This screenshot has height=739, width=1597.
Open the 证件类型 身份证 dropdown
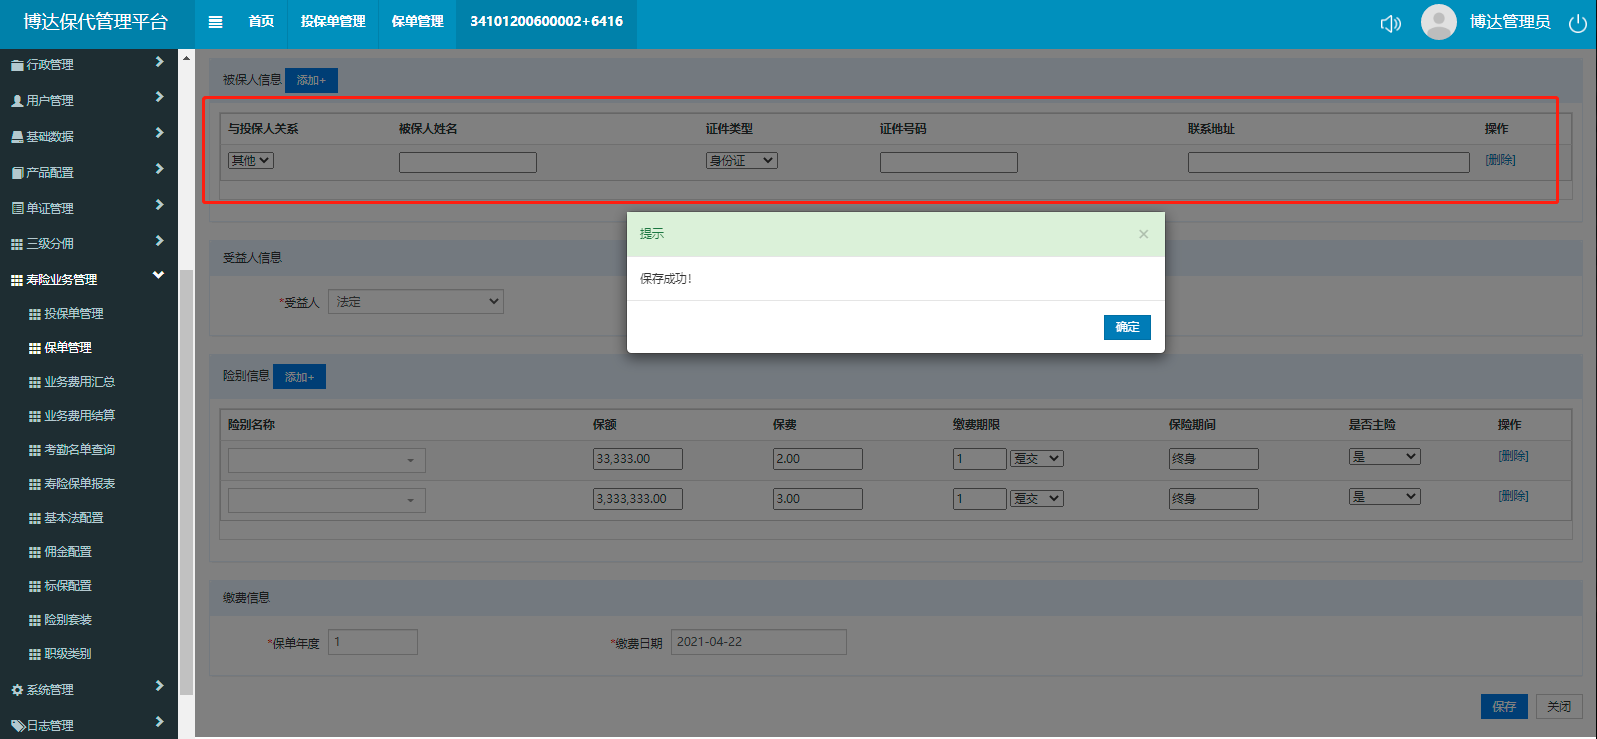coord(741,161)
